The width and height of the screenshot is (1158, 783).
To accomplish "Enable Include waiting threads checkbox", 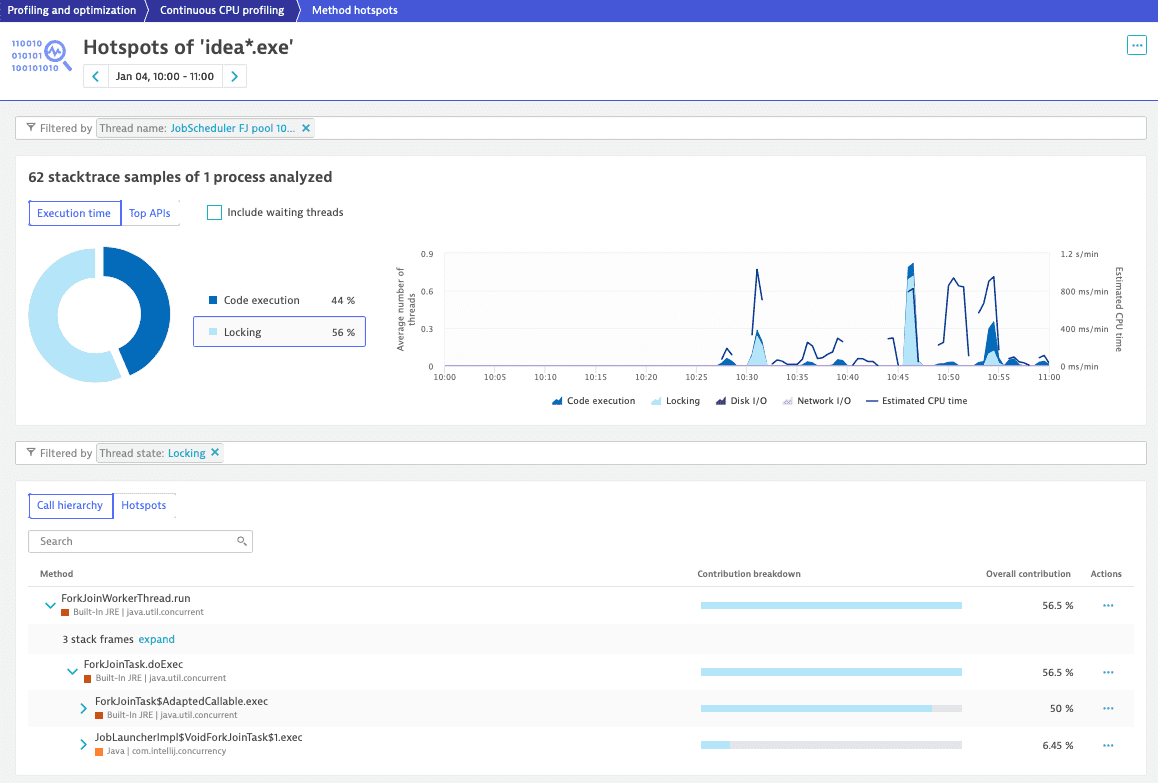I will pos(214,212).
